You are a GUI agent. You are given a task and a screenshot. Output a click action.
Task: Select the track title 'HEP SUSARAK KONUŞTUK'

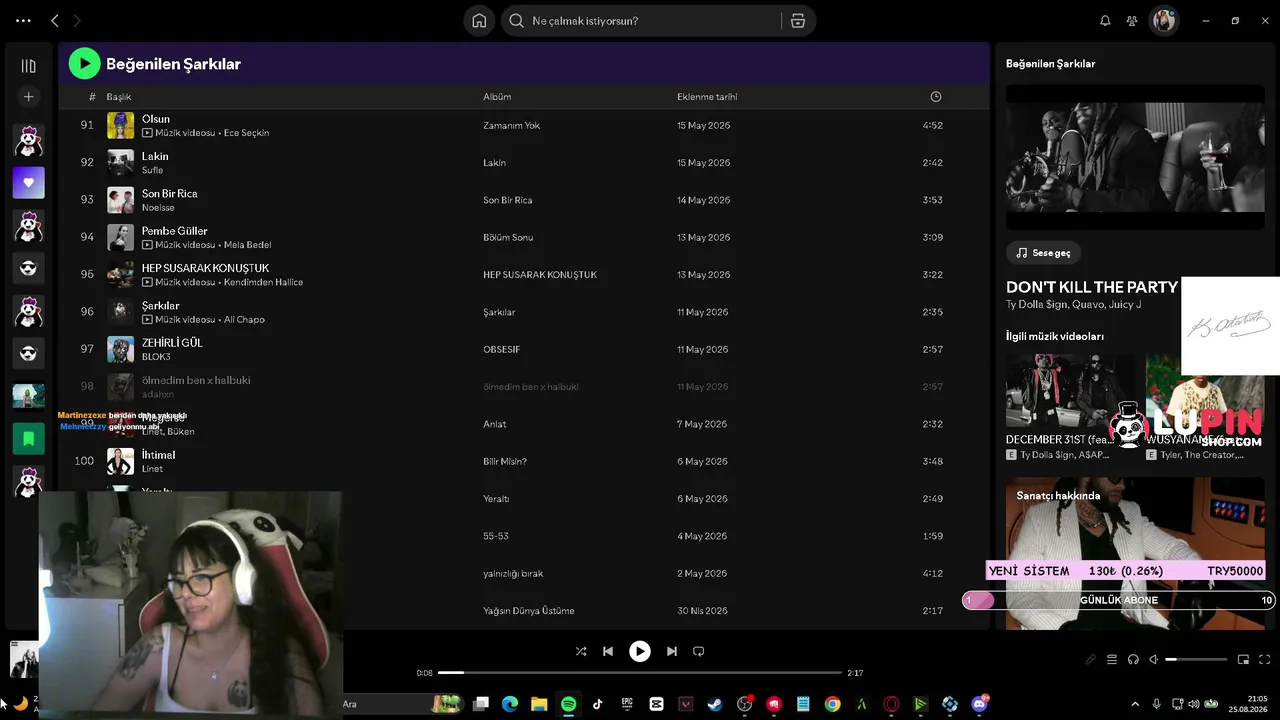(x=205, y=268)
